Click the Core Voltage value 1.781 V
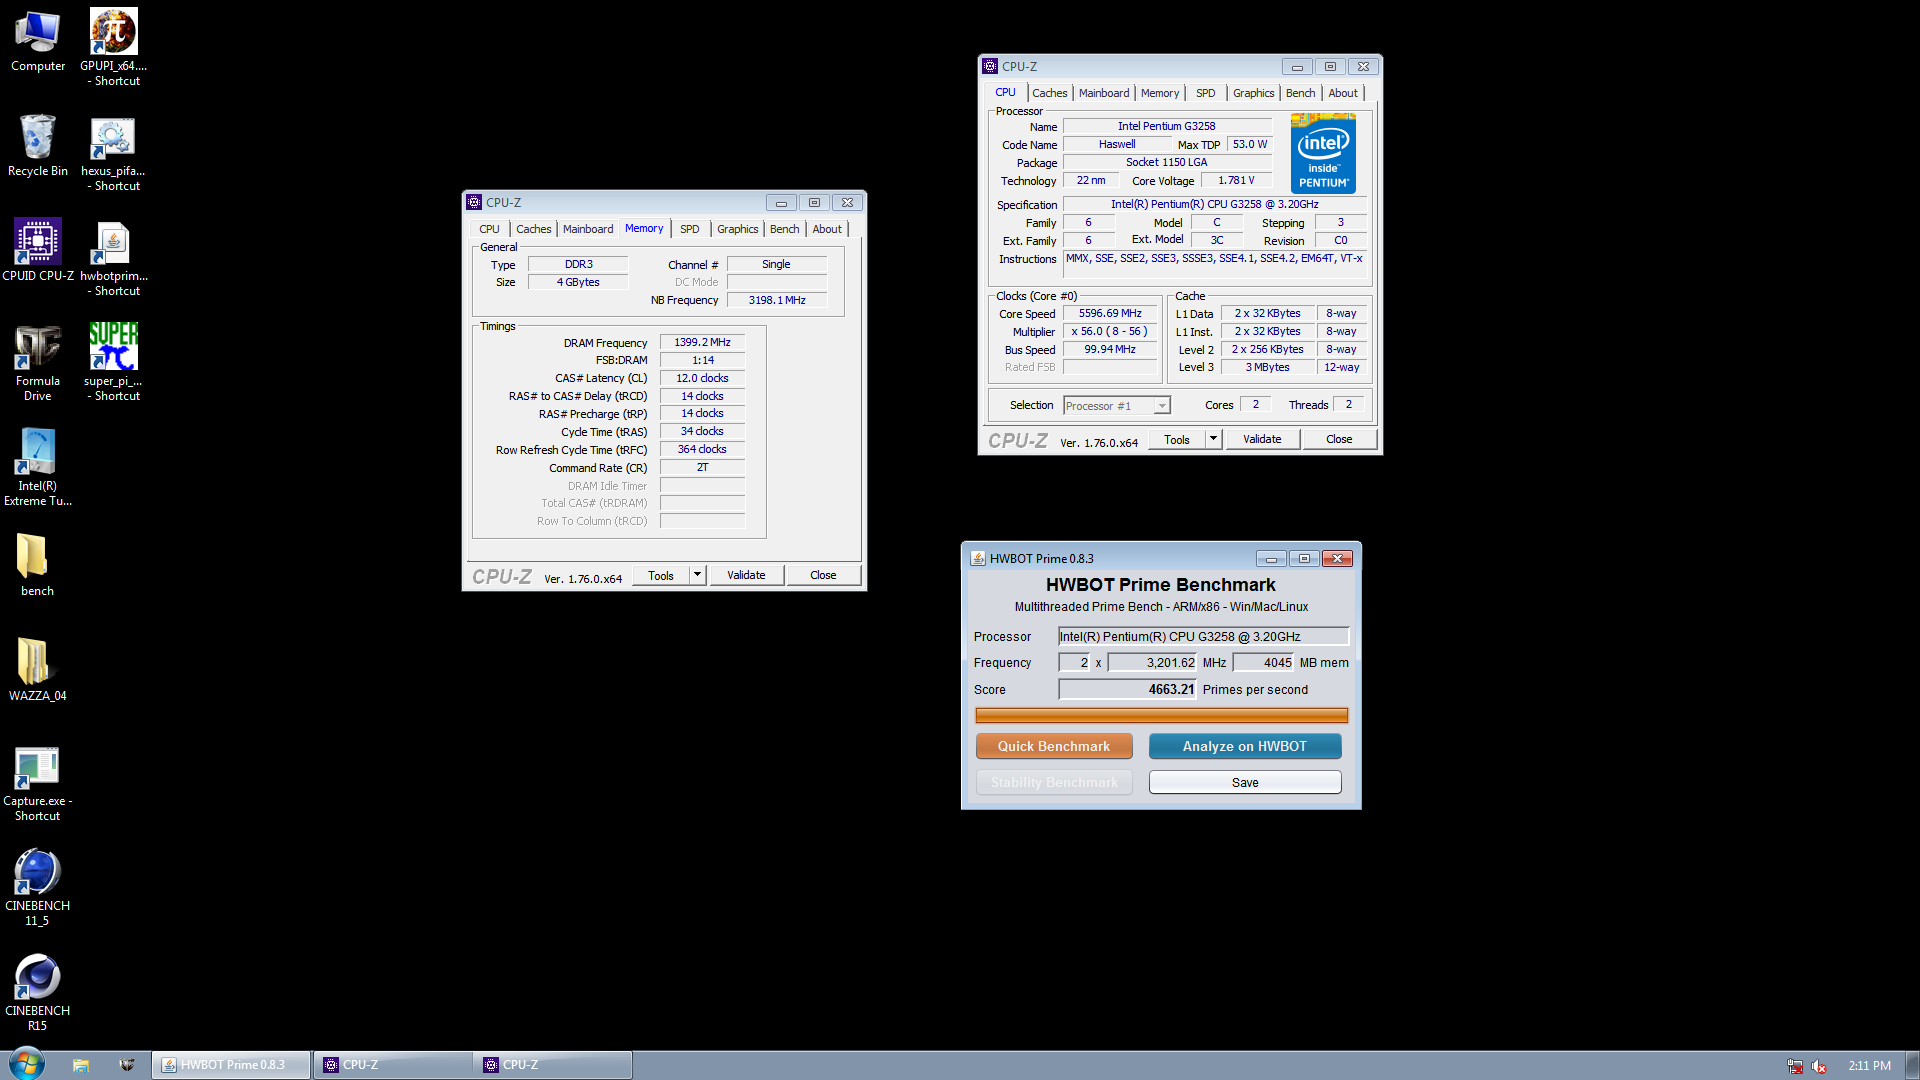Screen dimensions: 1920x1080 pyautogui.click(x=1236, y=180)
